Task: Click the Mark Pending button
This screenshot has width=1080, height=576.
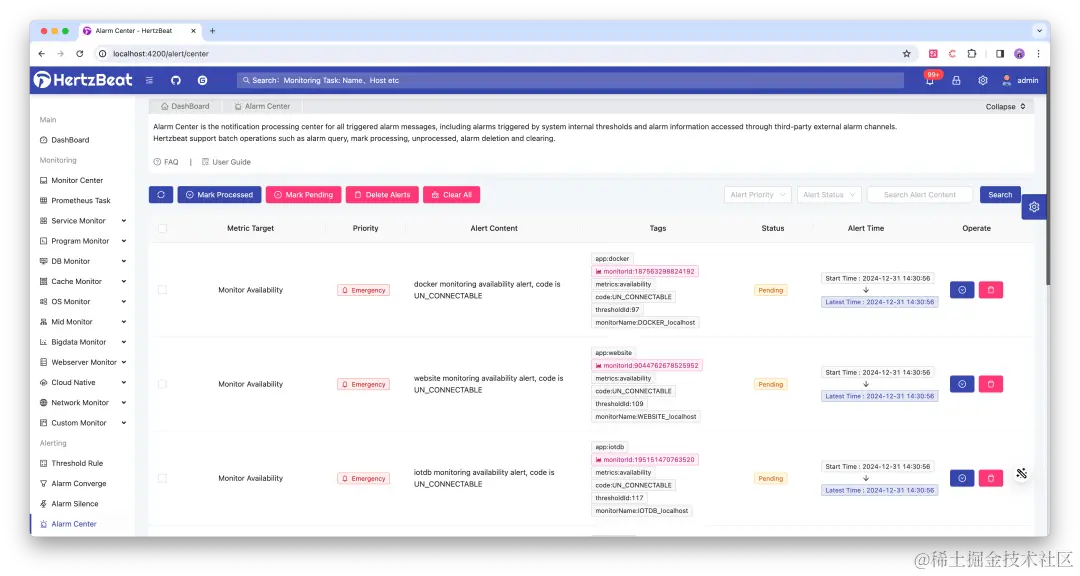Action: tap(304, 195)
